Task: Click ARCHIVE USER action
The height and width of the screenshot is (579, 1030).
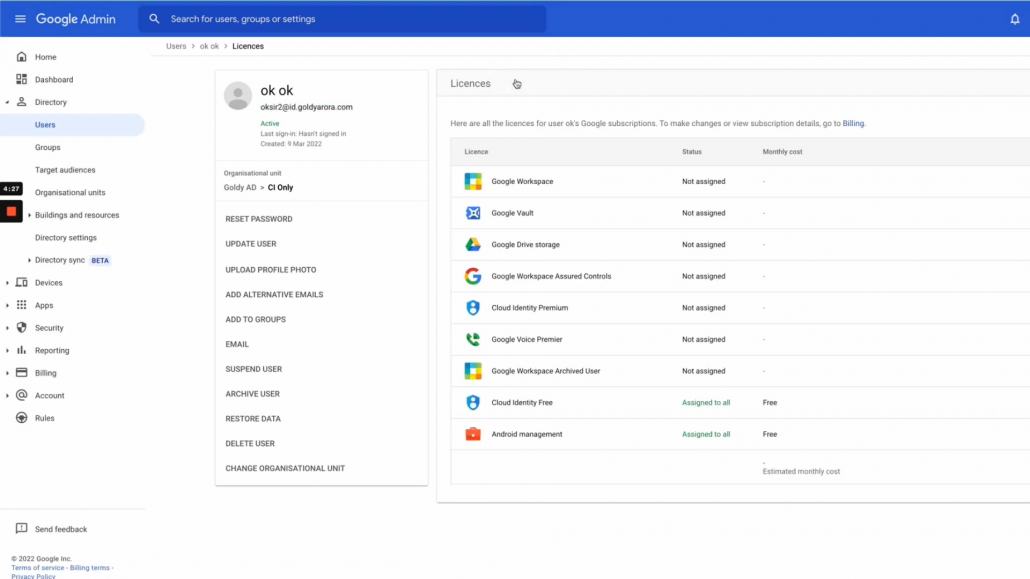Action: pos(252,394)
